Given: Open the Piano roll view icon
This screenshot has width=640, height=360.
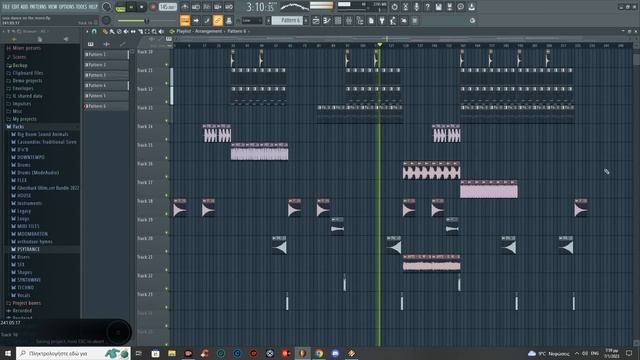Looking at the screenshot, I should tap(327, 20).
